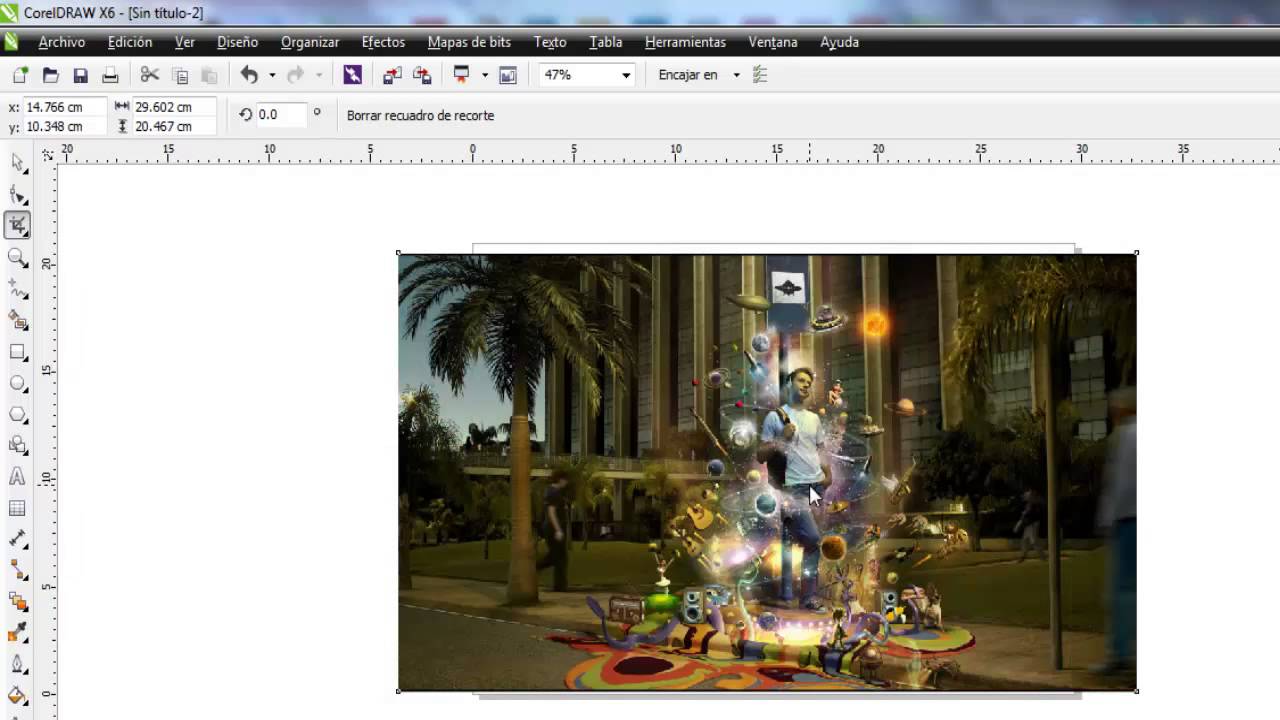Select the Shape edit tool
Screen dimensions: 1280x720
pos(17,194)
